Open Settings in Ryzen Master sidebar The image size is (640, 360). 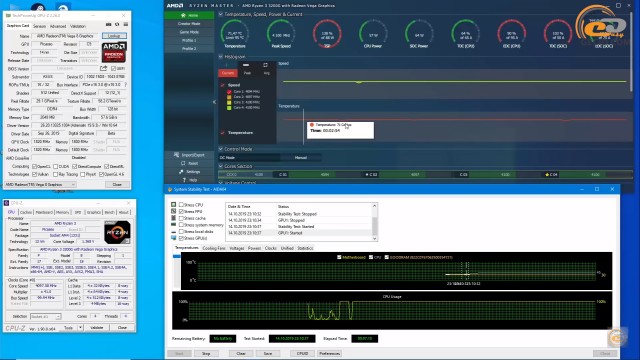[x=189, y=172]
